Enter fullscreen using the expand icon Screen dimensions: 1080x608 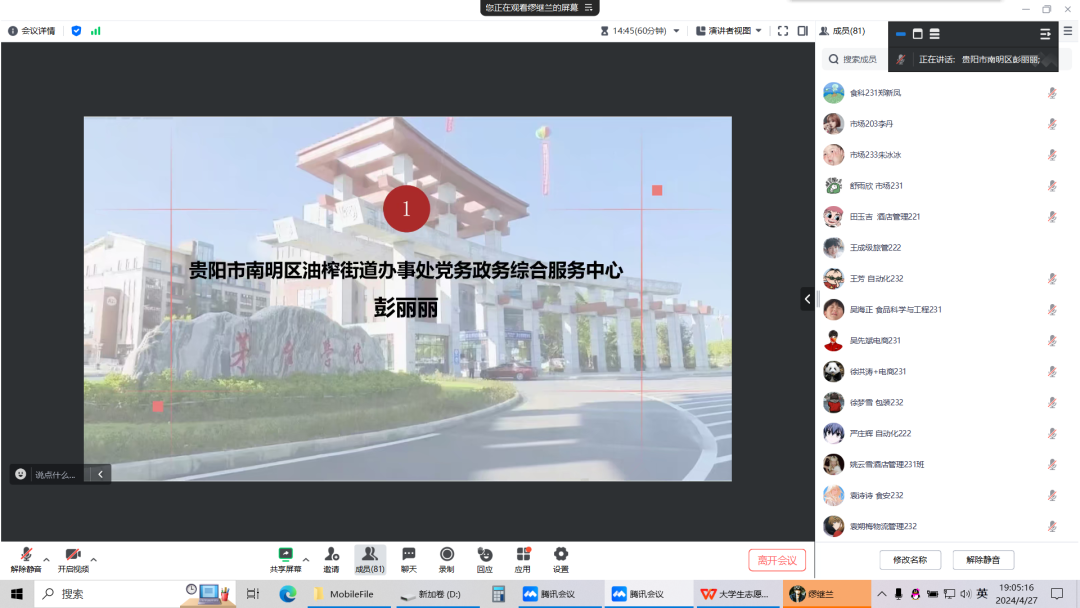783,30
